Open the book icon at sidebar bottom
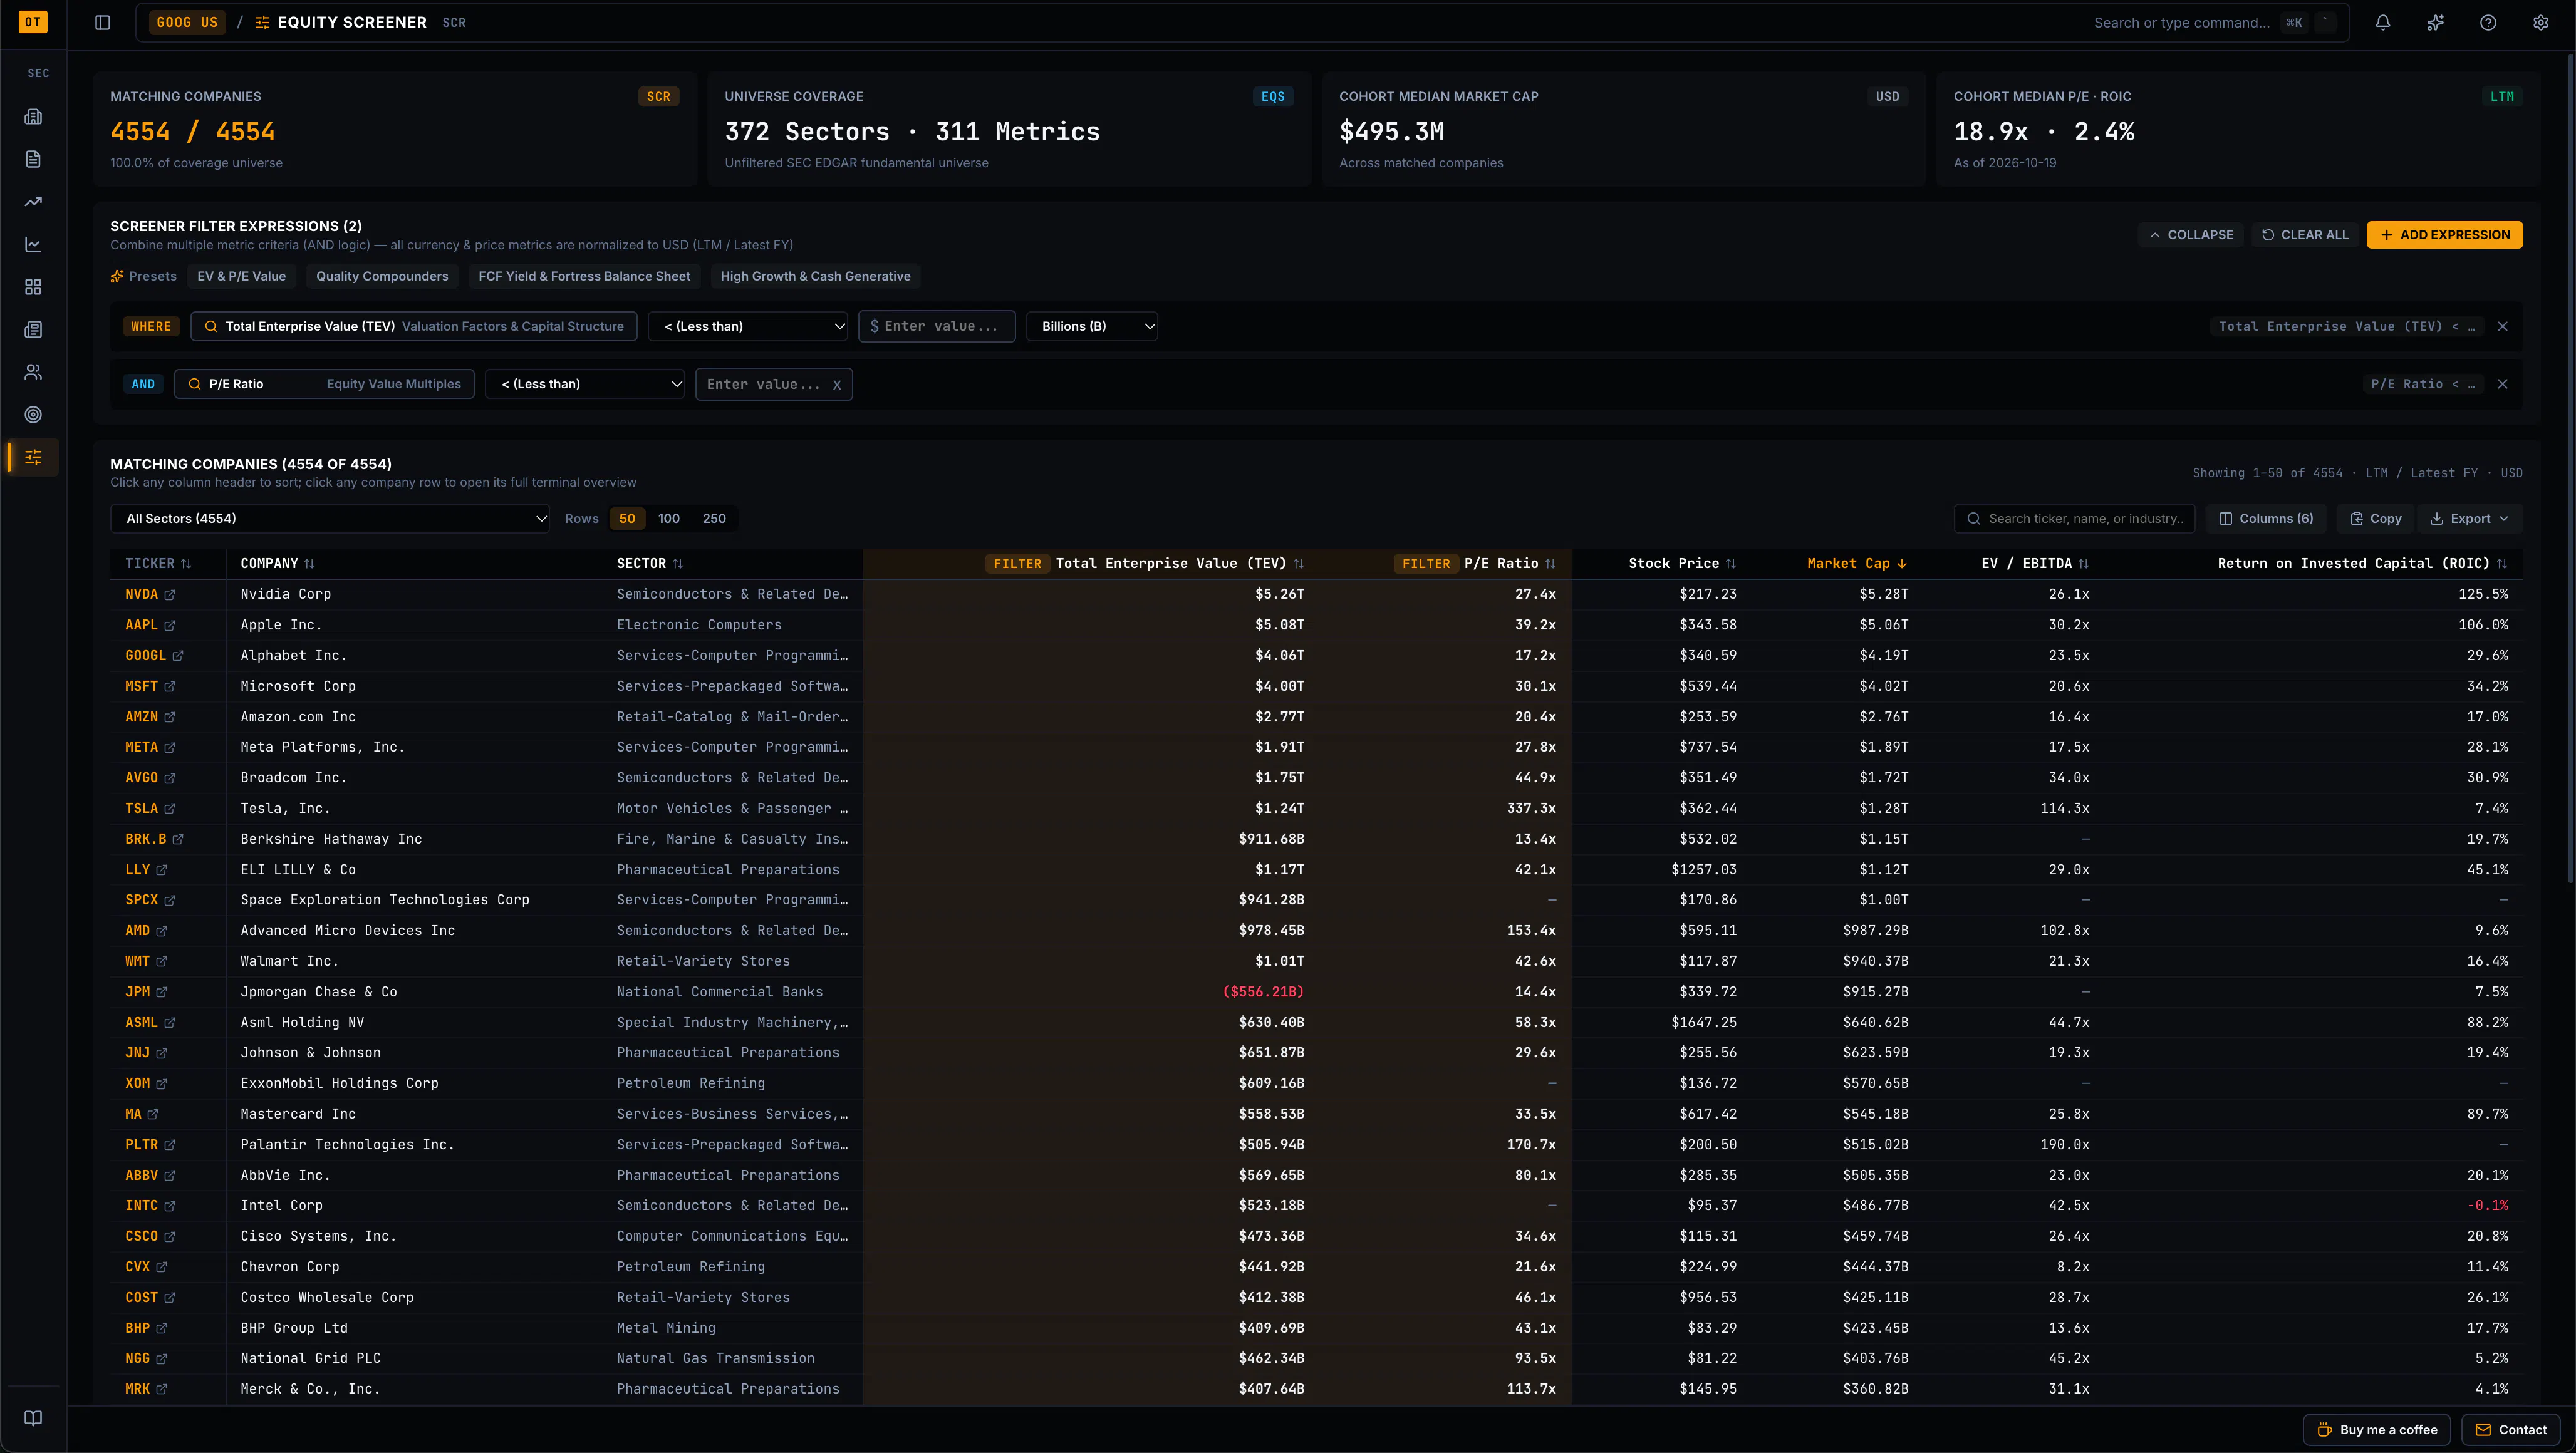2576x1453 pixels. click(33, 1418)
